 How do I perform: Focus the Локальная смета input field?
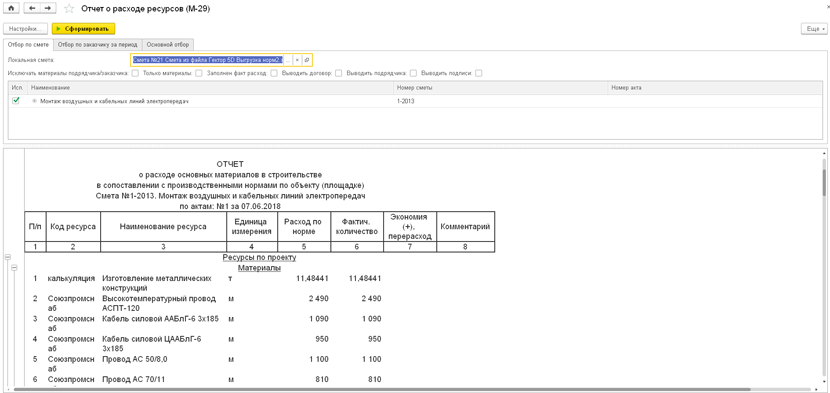(208, 60)
